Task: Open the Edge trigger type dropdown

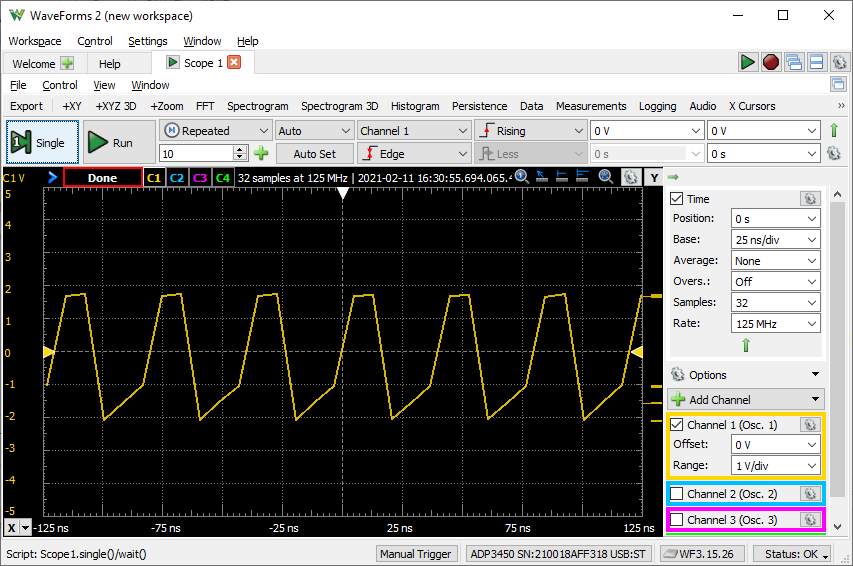Action: point(413,153)
